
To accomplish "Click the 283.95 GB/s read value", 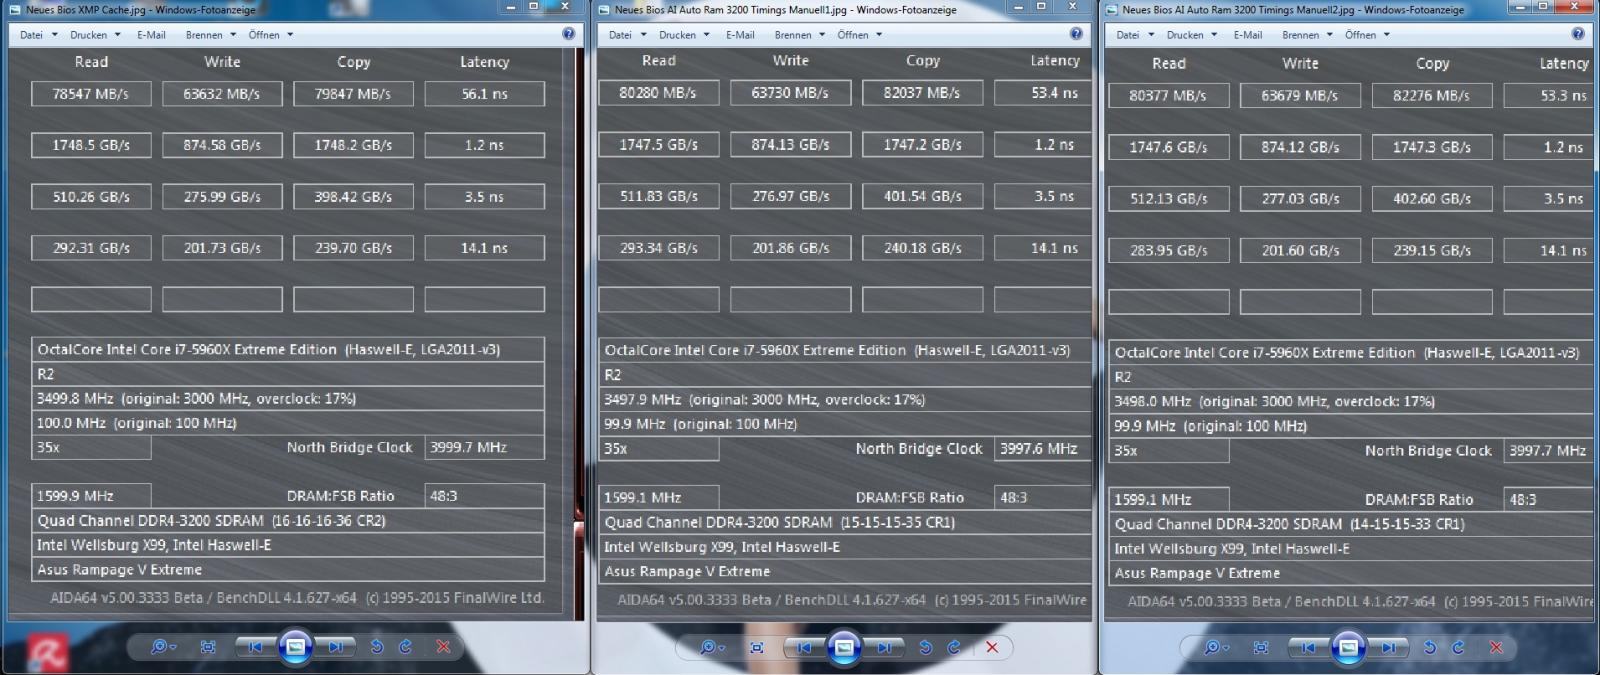I will [1168, 250].
